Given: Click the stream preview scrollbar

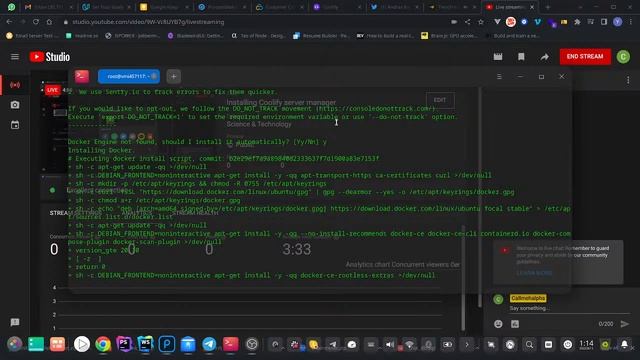Looking at the screenshot, I should [463, 278].
